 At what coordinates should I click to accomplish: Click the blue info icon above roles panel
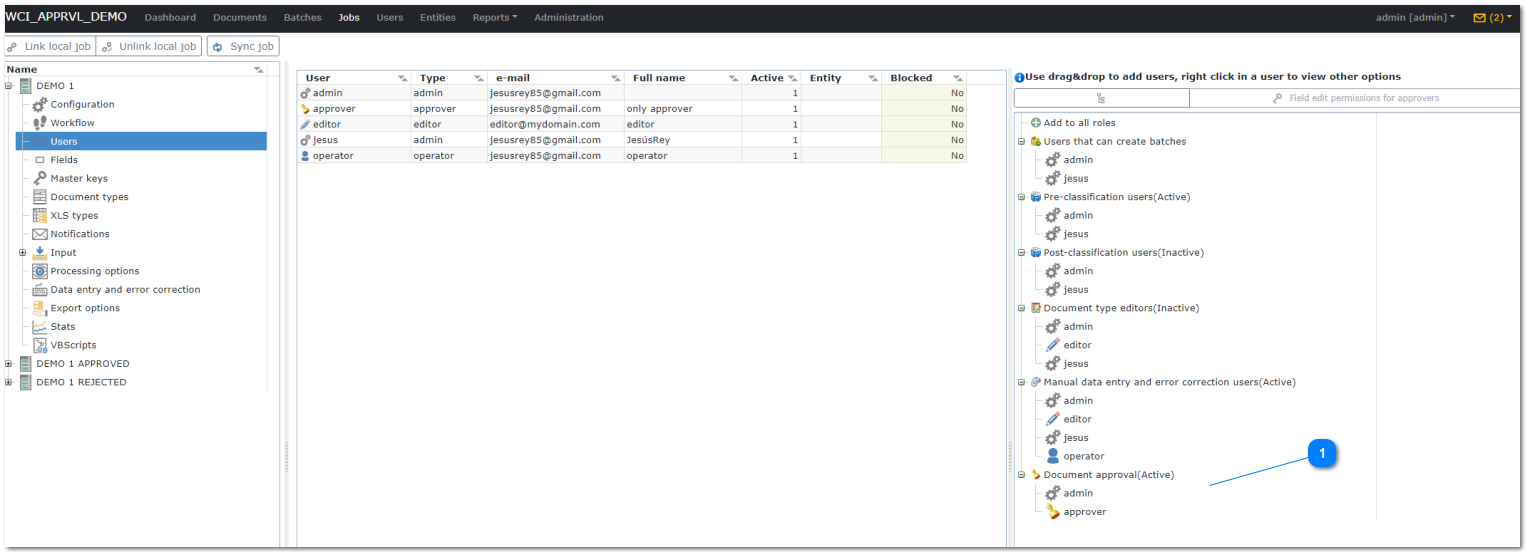[x=1019, y=77]
